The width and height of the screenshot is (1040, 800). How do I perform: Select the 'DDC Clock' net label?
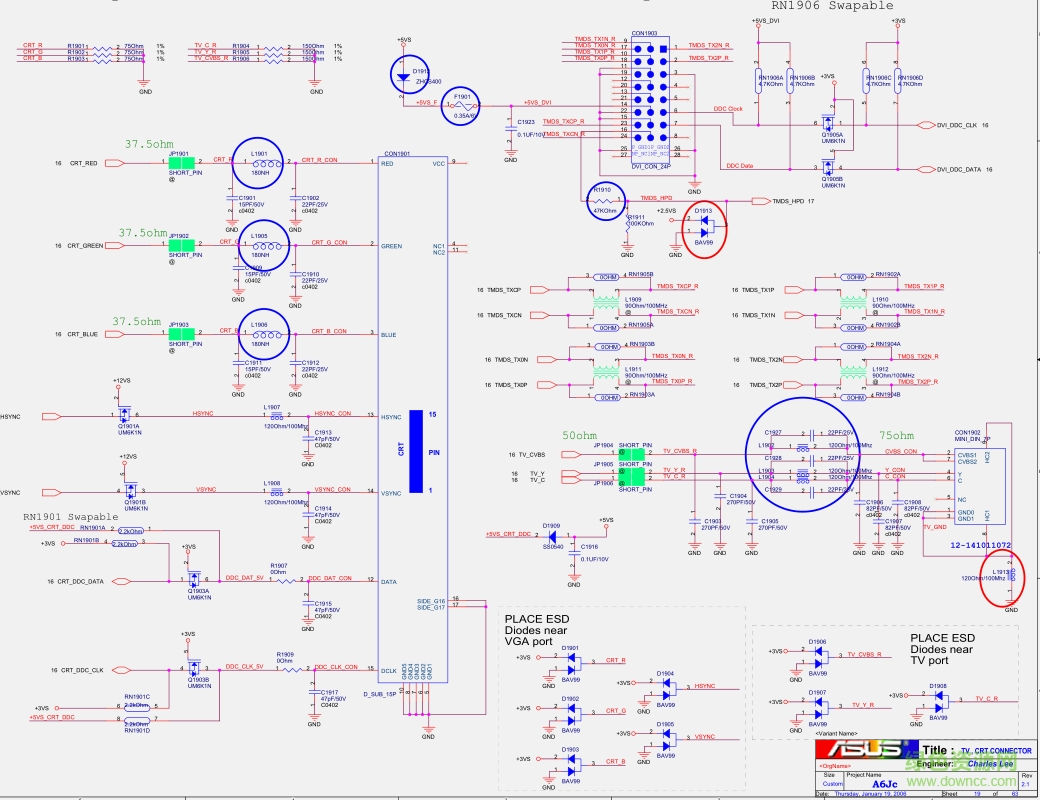pos(728,109)
